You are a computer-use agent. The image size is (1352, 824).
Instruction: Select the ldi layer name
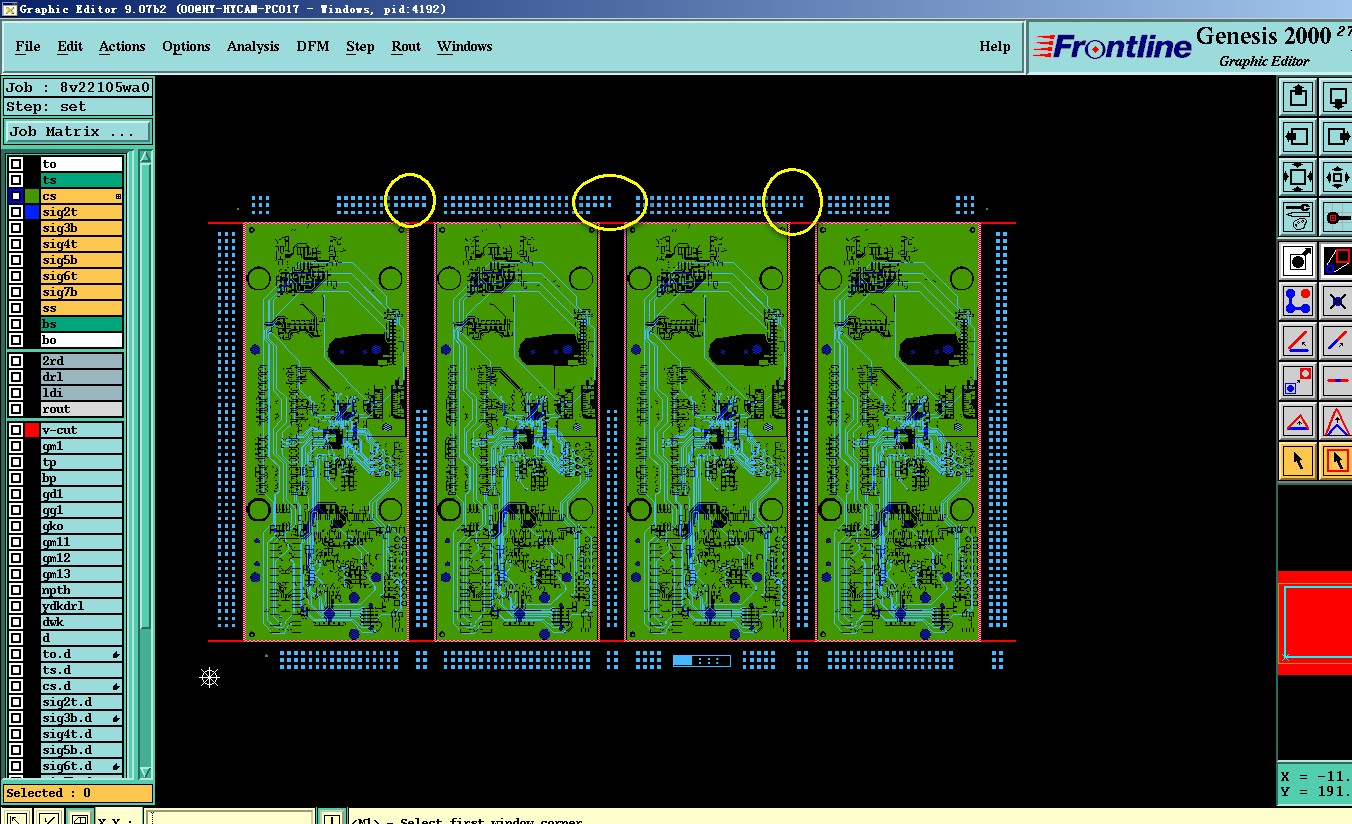(x=82, y=393)
